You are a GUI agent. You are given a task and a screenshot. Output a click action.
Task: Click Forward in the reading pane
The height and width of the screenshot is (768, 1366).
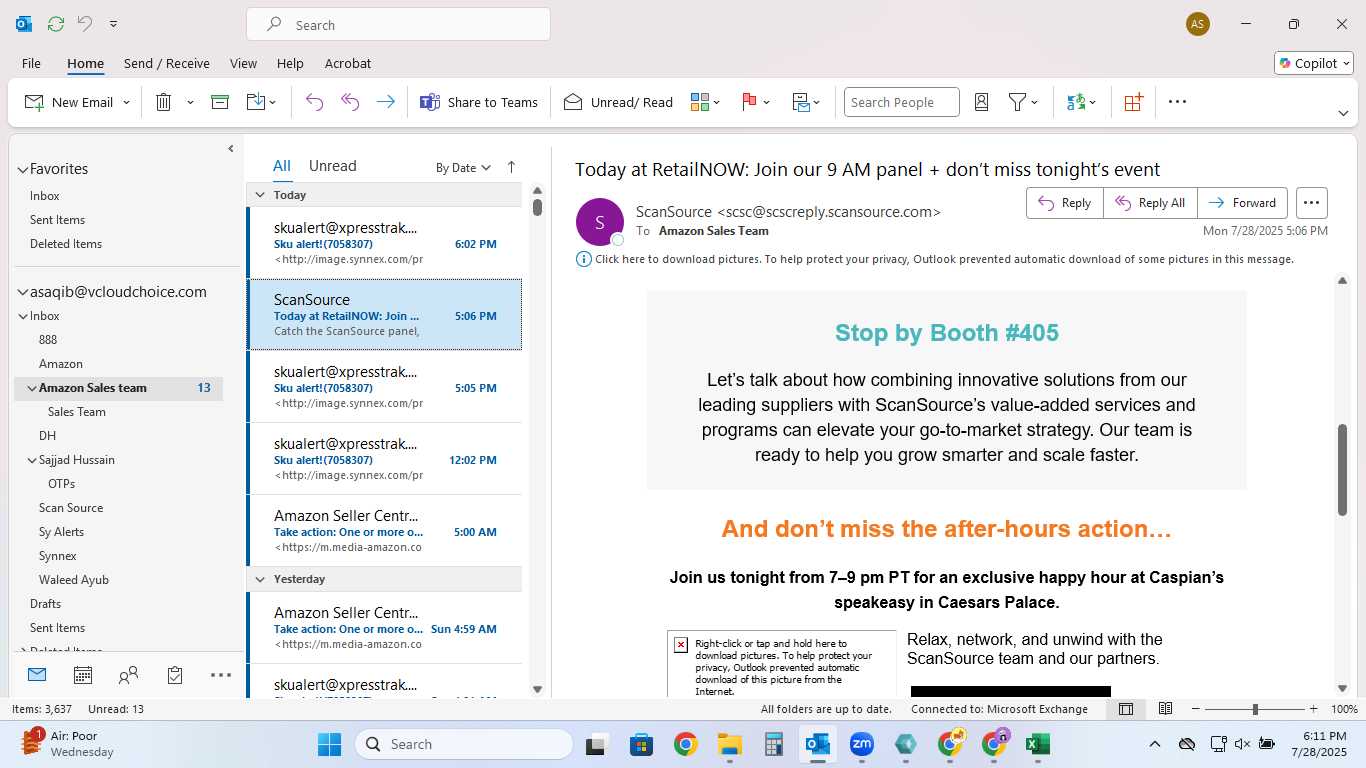1242,203
